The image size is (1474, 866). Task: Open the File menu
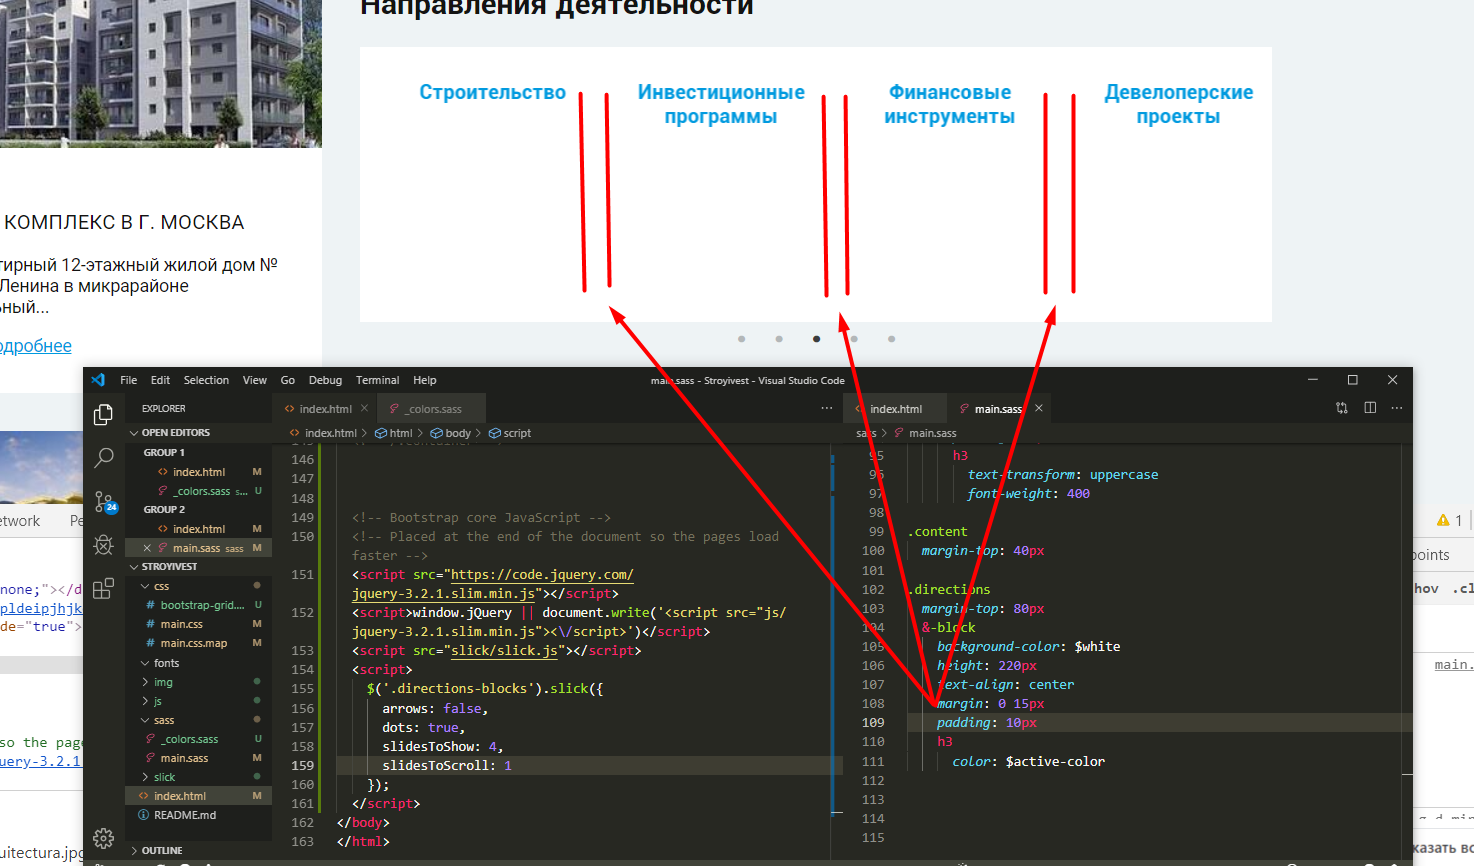click(129, 380)
